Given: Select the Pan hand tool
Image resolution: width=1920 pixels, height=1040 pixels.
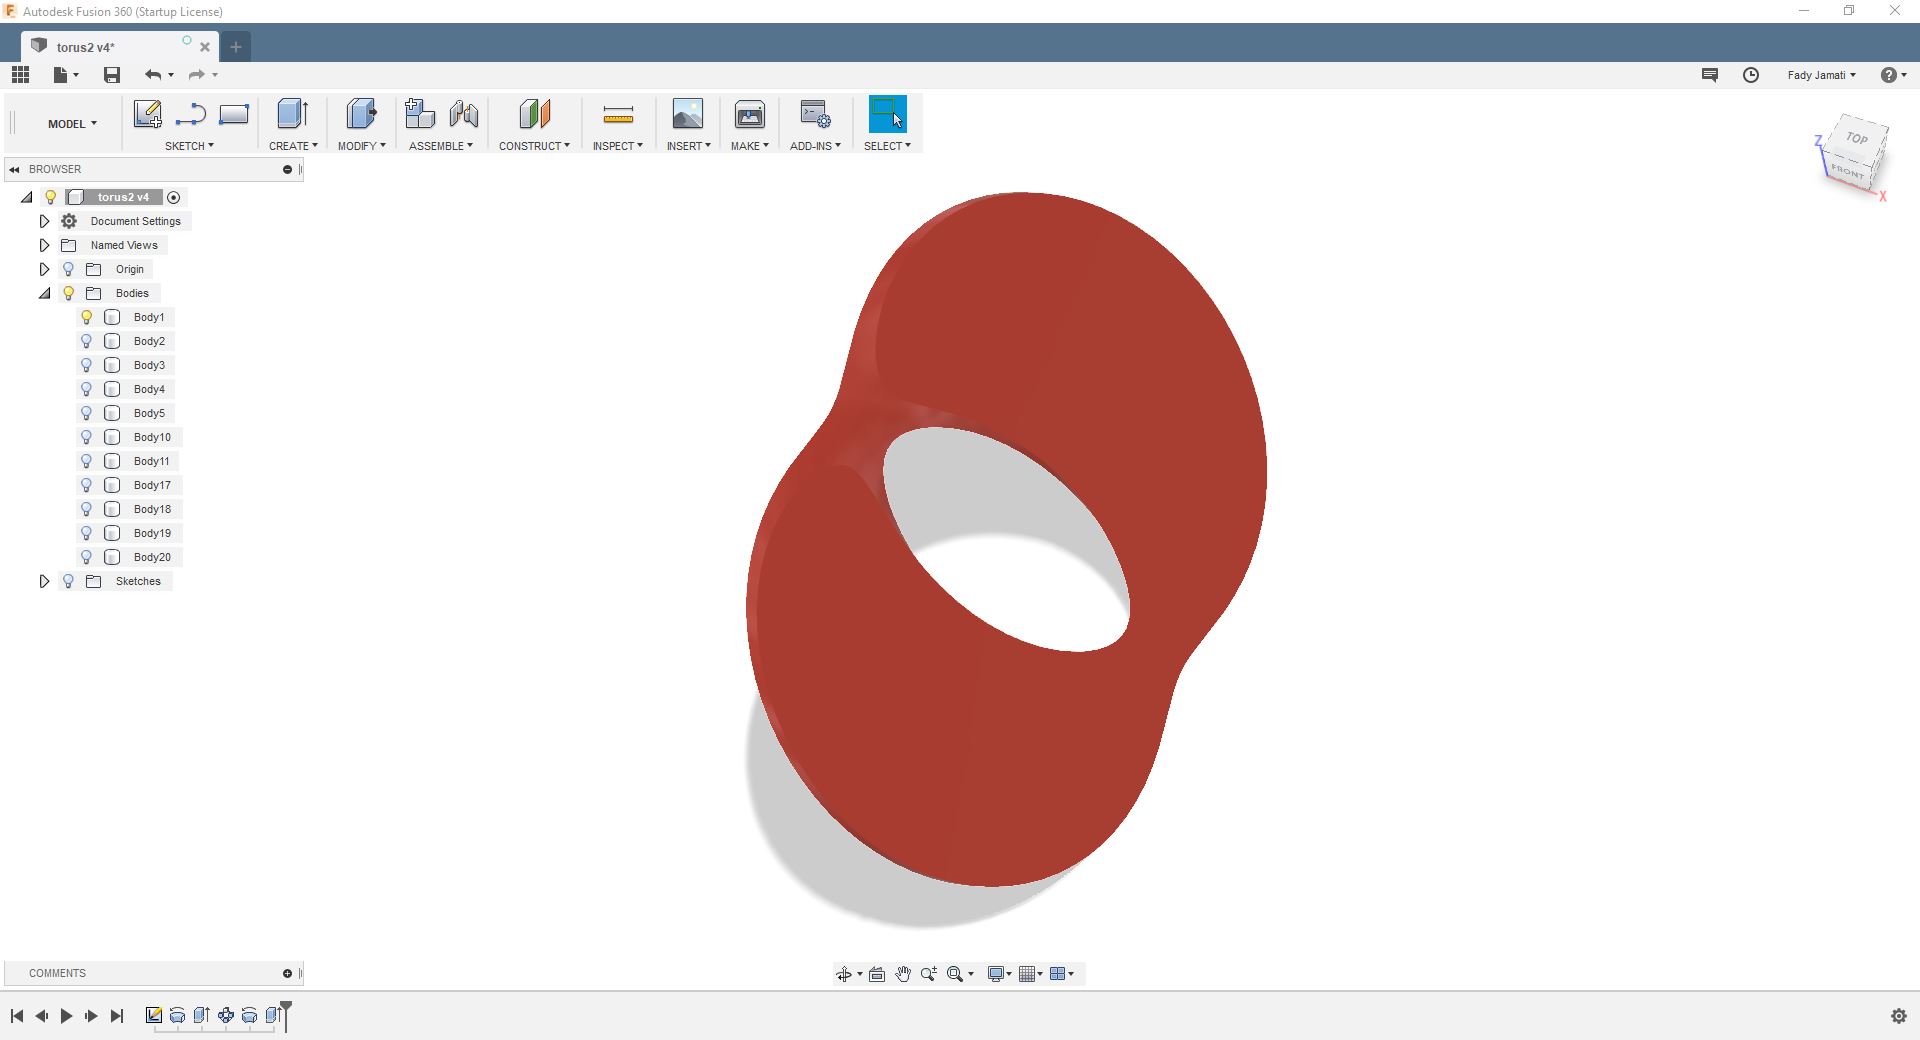Looking at the screenshot, I should pos(903,974).
